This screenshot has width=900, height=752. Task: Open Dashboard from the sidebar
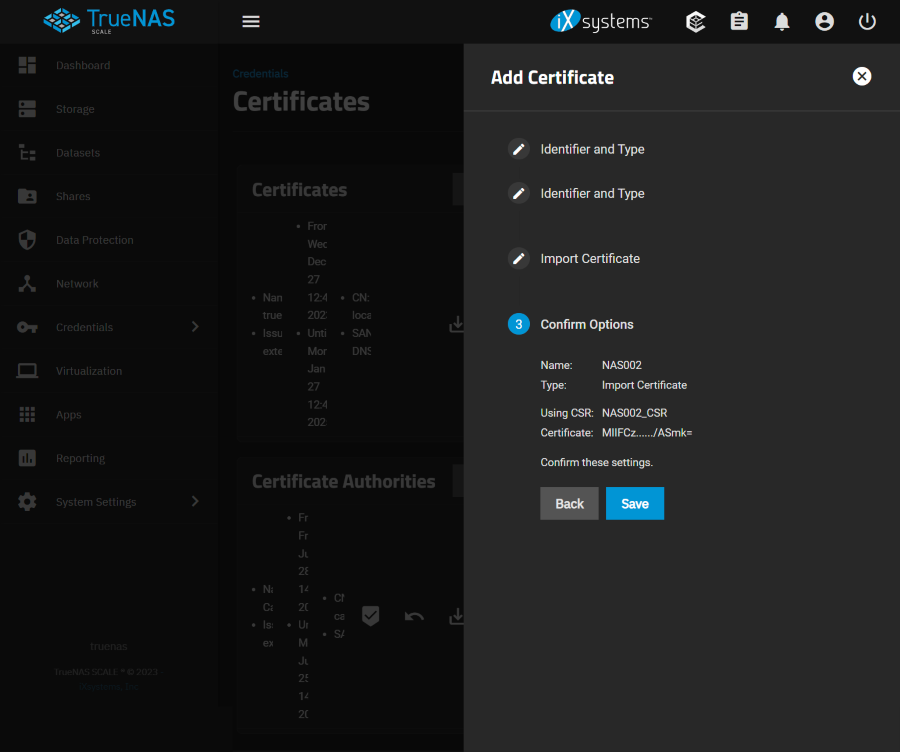point(83,66)
